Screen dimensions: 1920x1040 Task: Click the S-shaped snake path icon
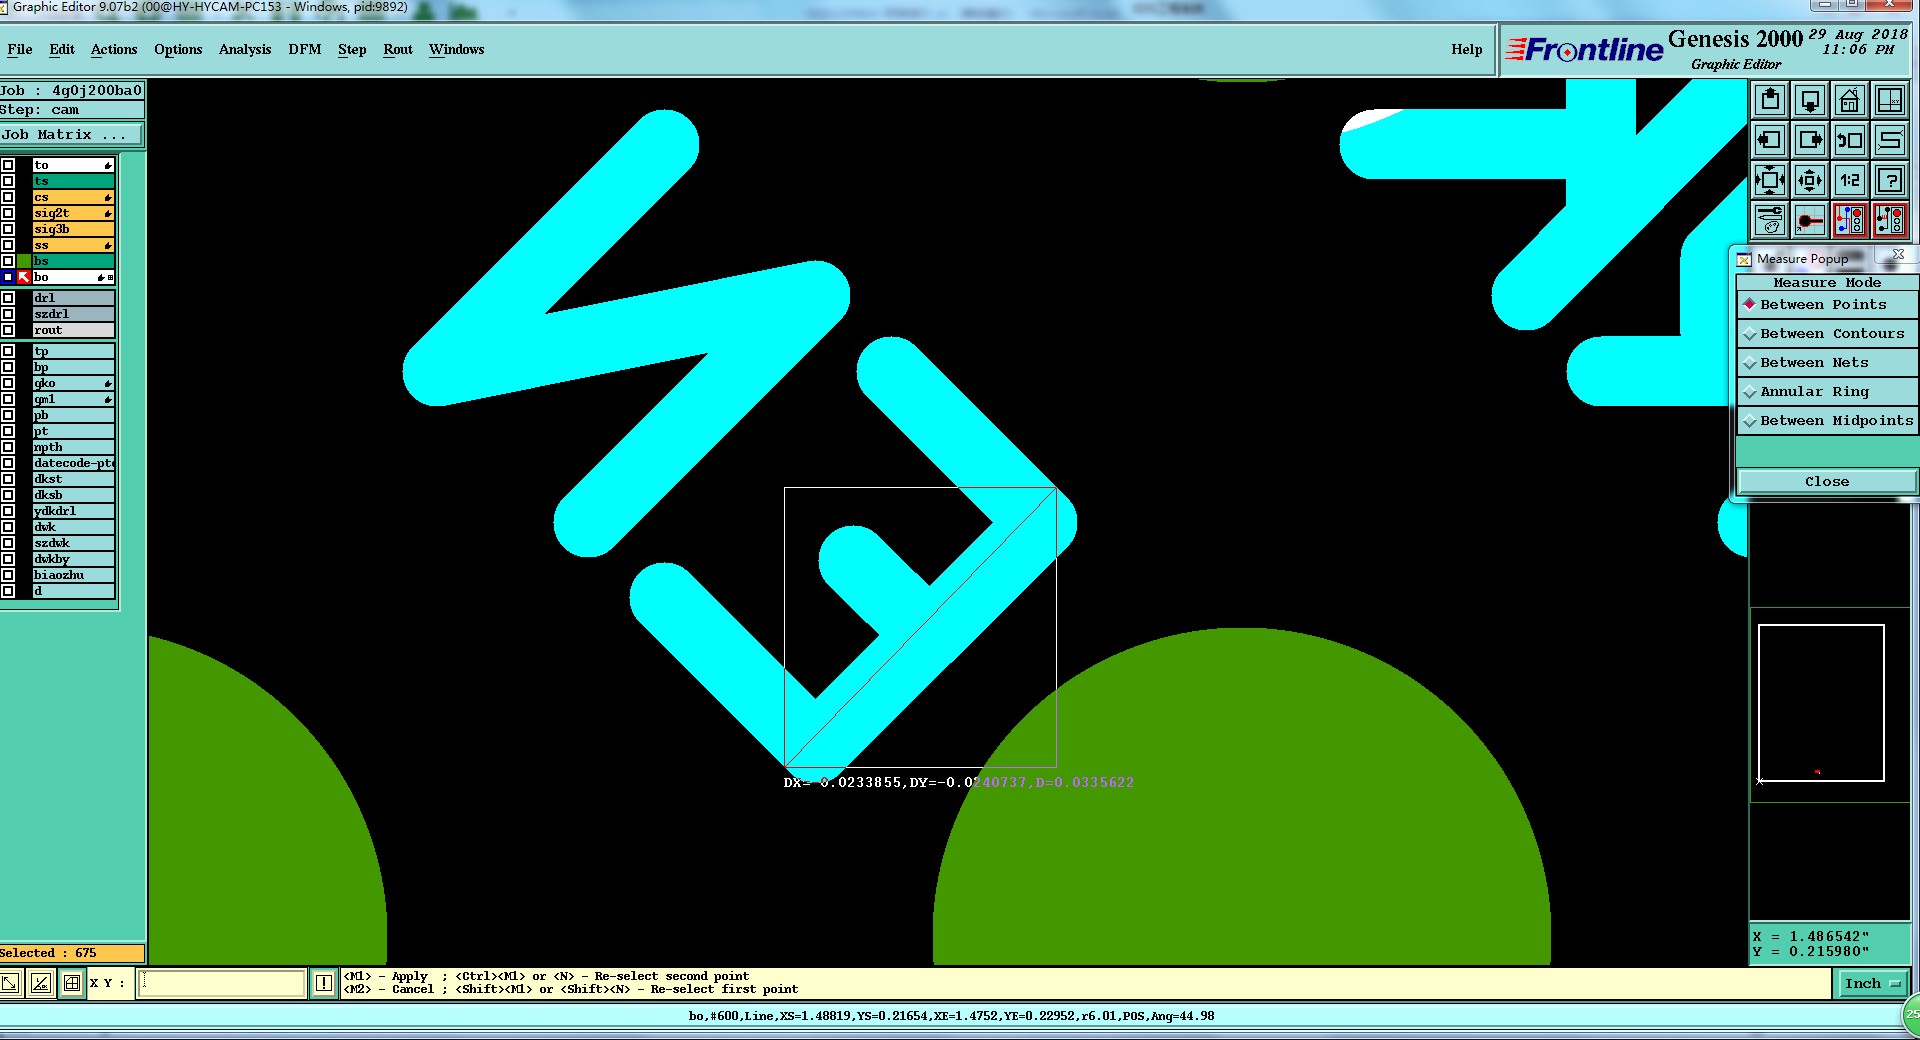pyautogui.click(x=1890, y=140)
